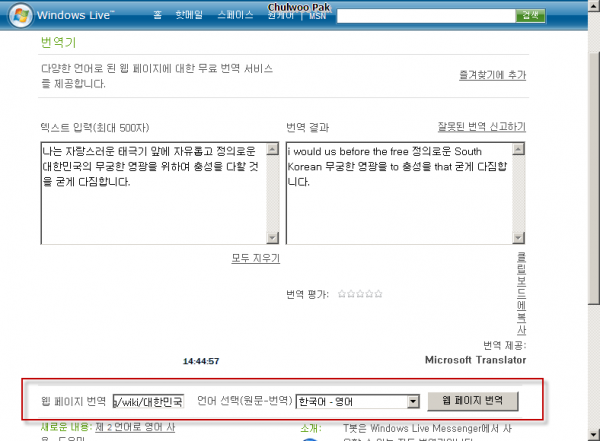Open the 홈 menu item
This screenshot has height=441, width=600.
158,15
